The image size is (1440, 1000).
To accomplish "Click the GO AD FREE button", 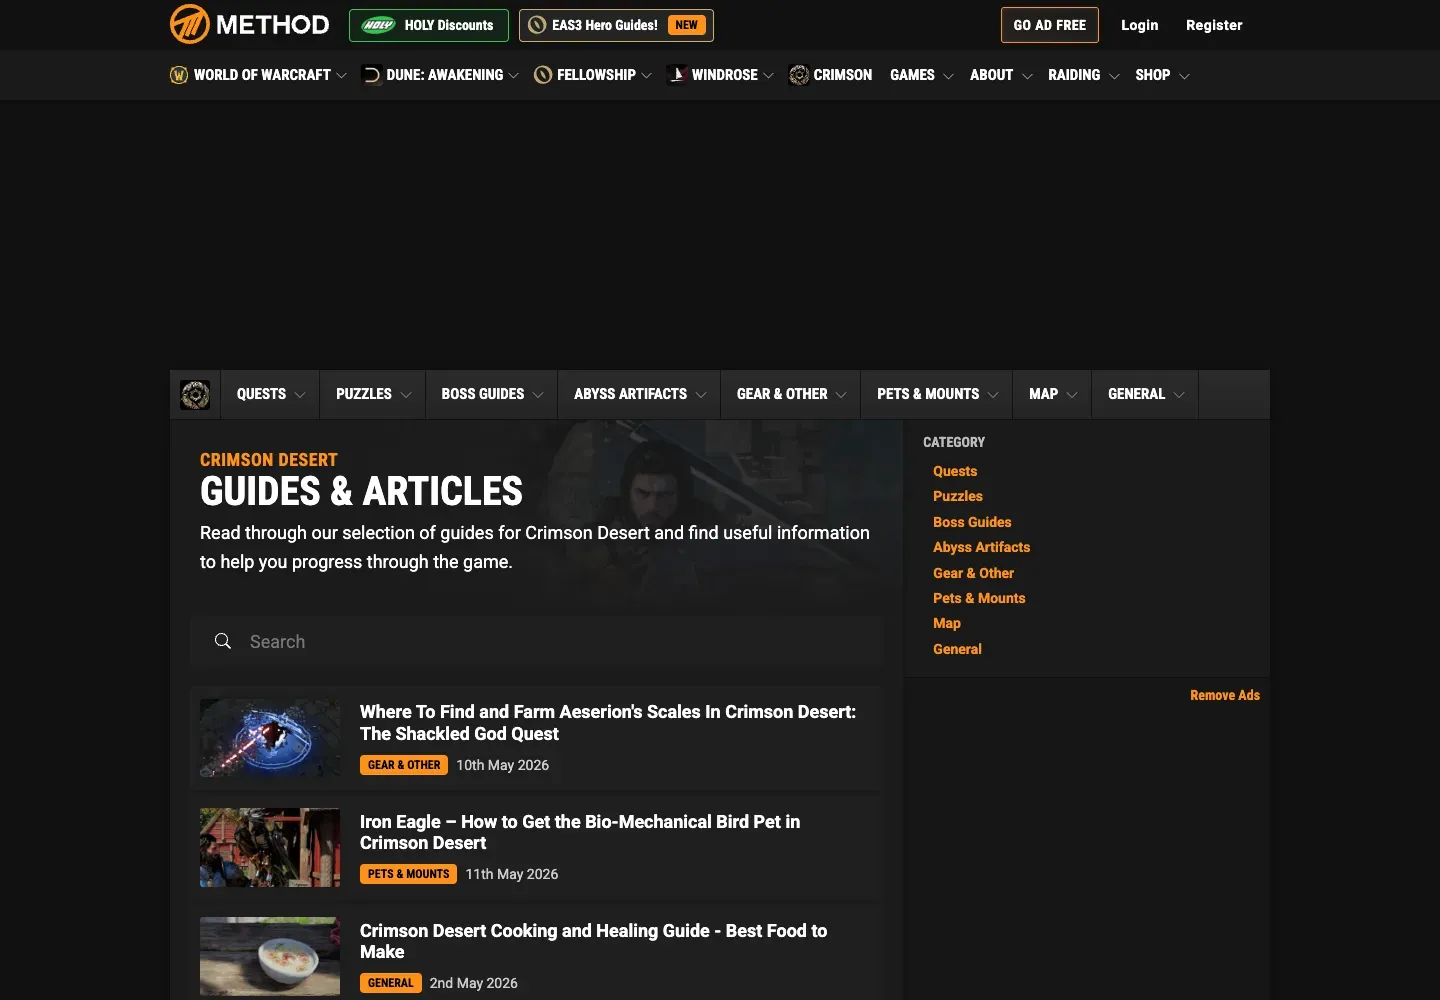I will 1050,25.
